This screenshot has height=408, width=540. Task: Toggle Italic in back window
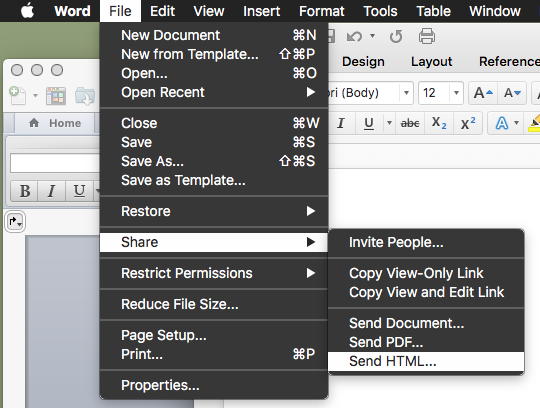tap(52, 191)
